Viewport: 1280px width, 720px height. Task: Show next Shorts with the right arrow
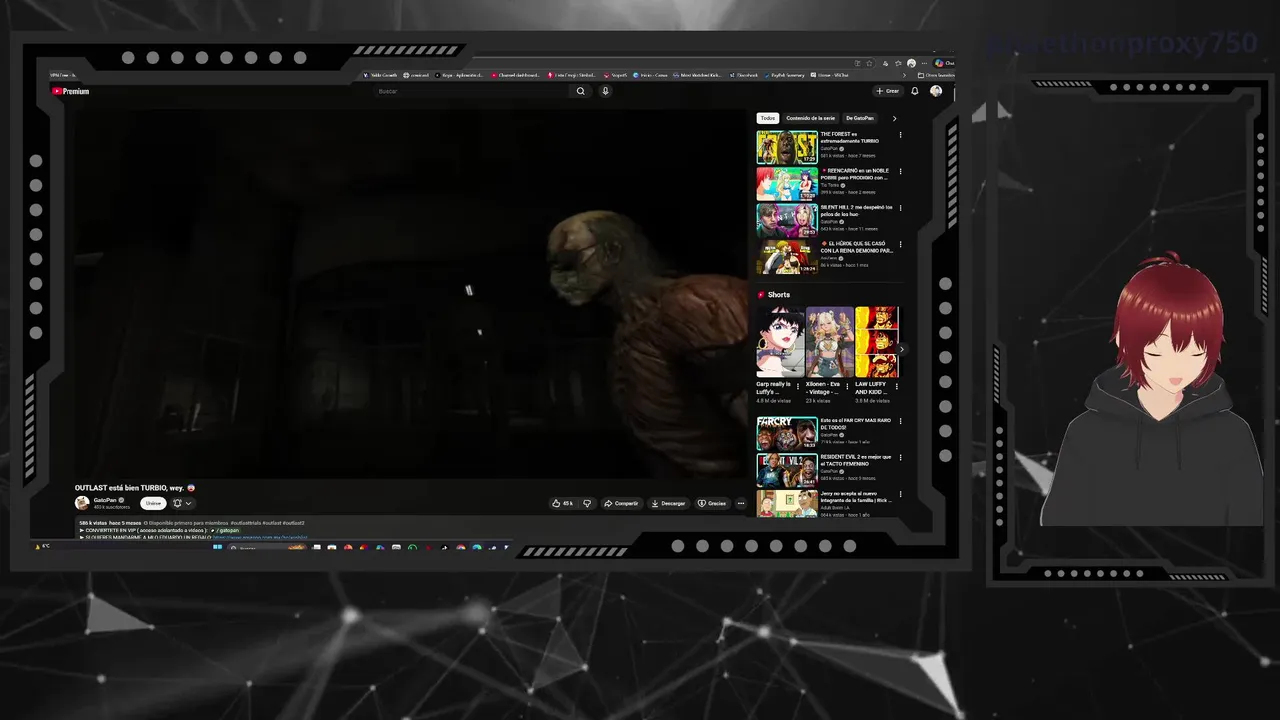(900, 349)
